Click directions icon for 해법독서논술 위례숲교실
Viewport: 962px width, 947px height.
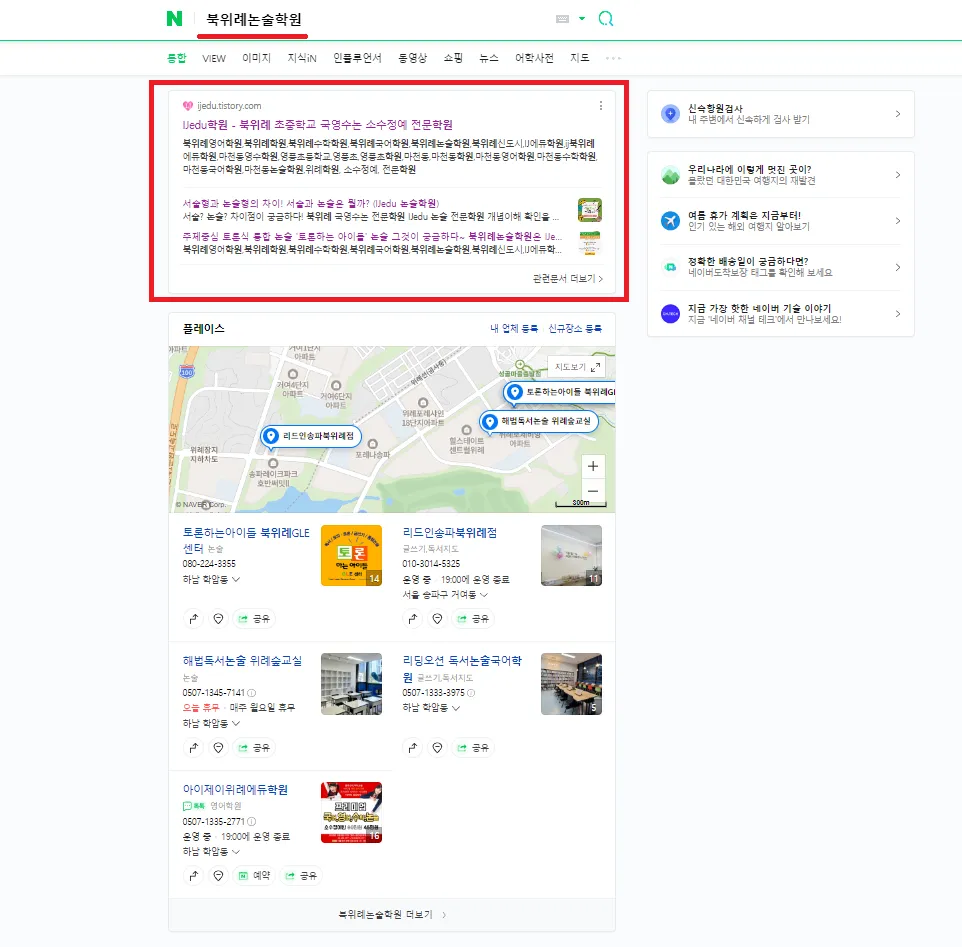[193, 748]
